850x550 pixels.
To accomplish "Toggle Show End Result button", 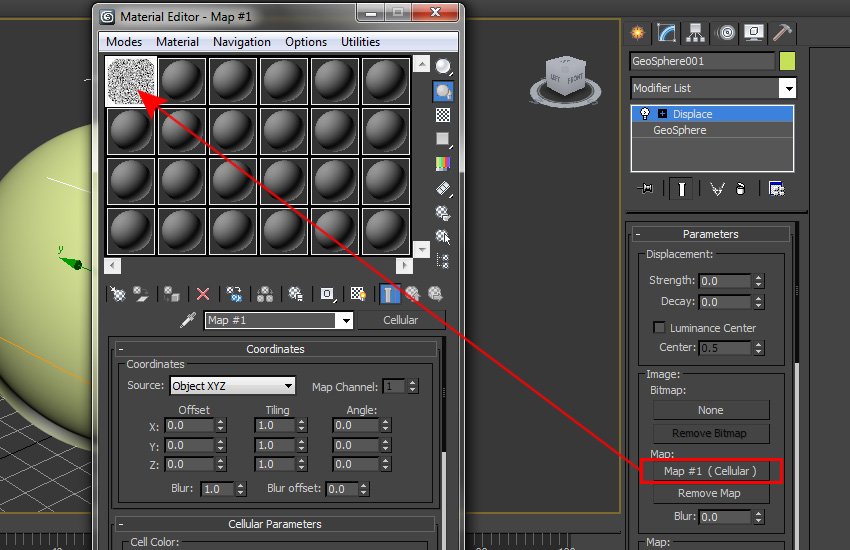I will click(681, 188).
